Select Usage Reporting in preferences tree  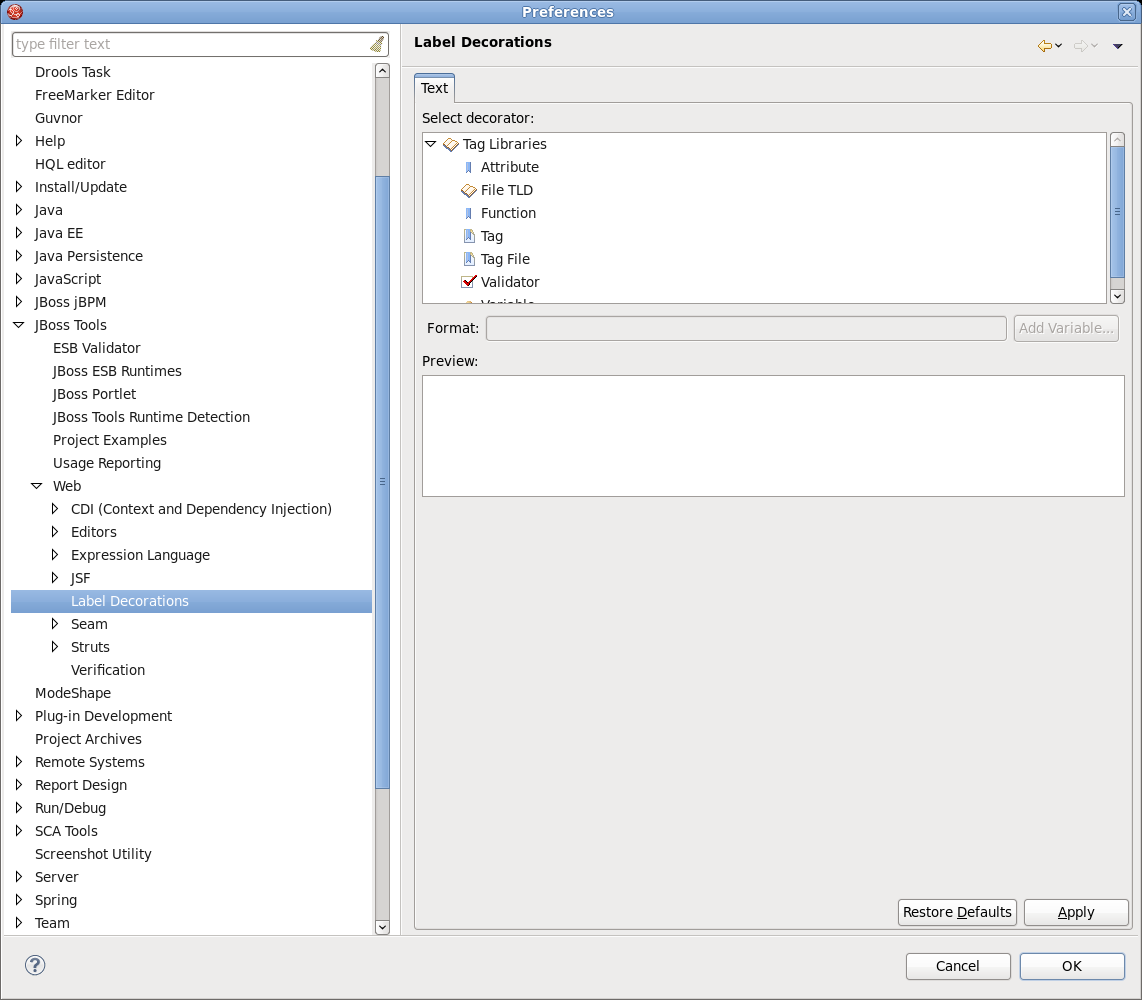click(107, 463)
